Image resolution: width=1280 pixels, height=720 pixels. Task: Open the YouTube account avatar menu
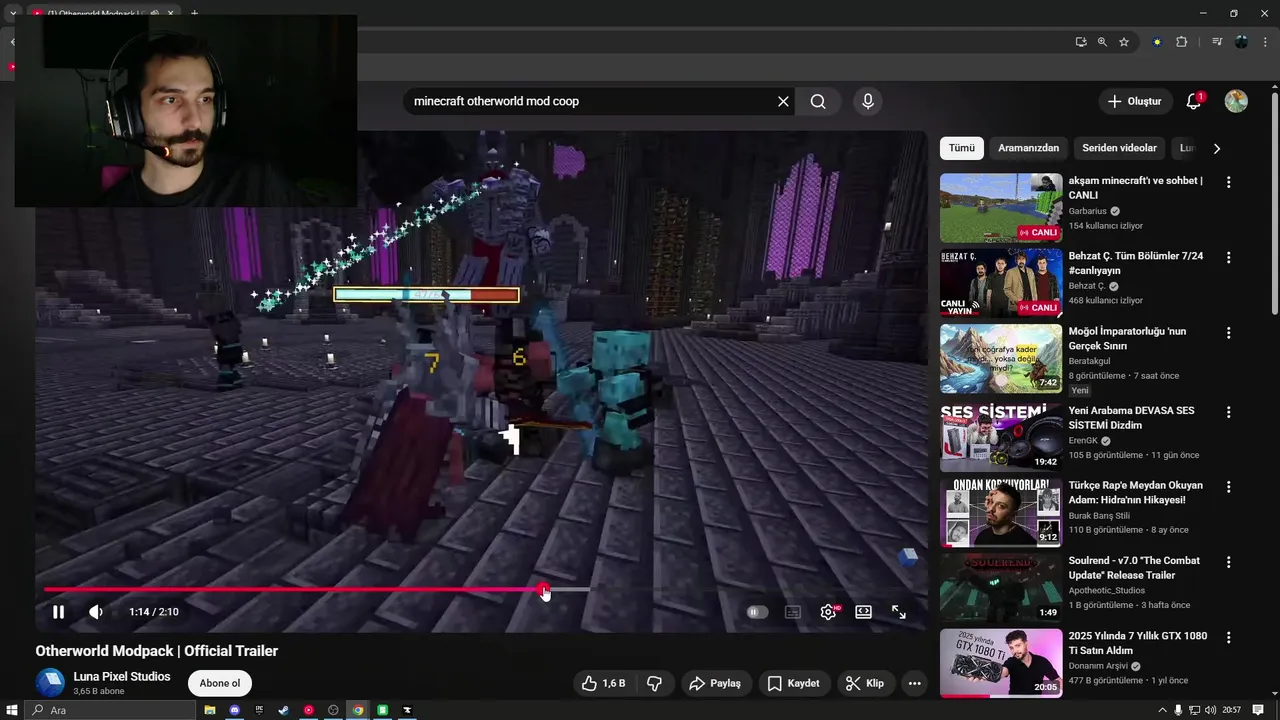(1236, 101)
